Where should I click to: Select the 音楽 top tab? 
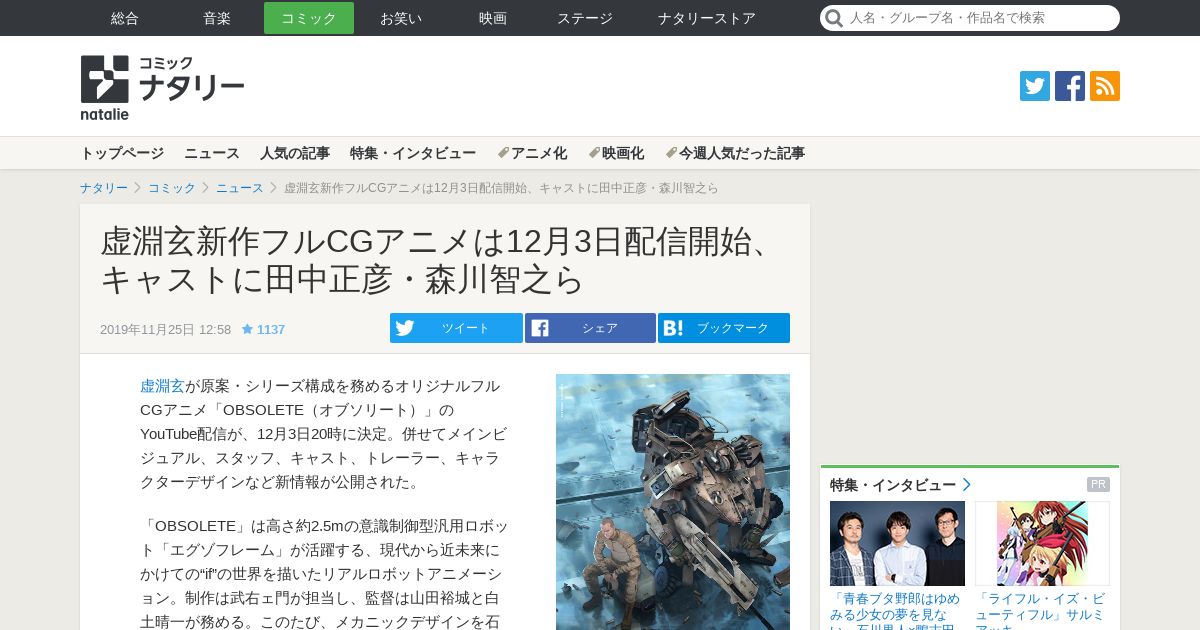point(217,18)
